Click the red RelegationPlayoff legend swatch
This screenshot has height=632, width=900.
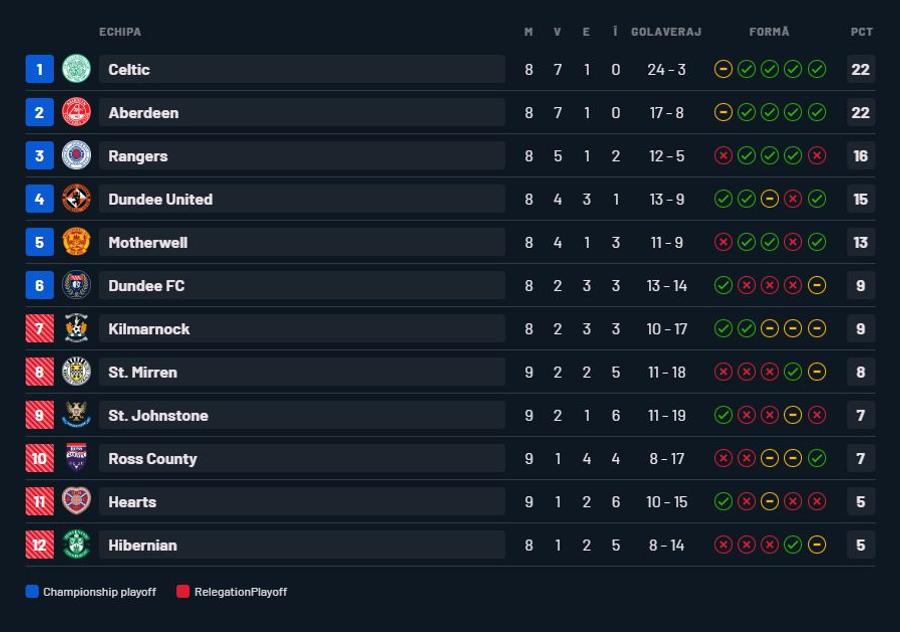pos(183,591)
